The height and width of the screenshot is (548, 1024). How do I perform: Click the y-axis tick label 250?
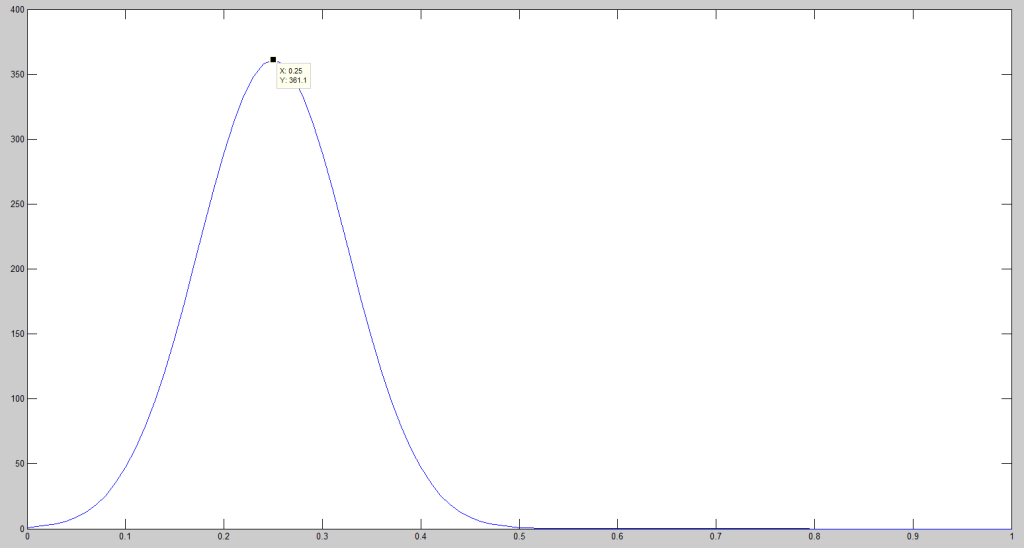tap(15, 204)
